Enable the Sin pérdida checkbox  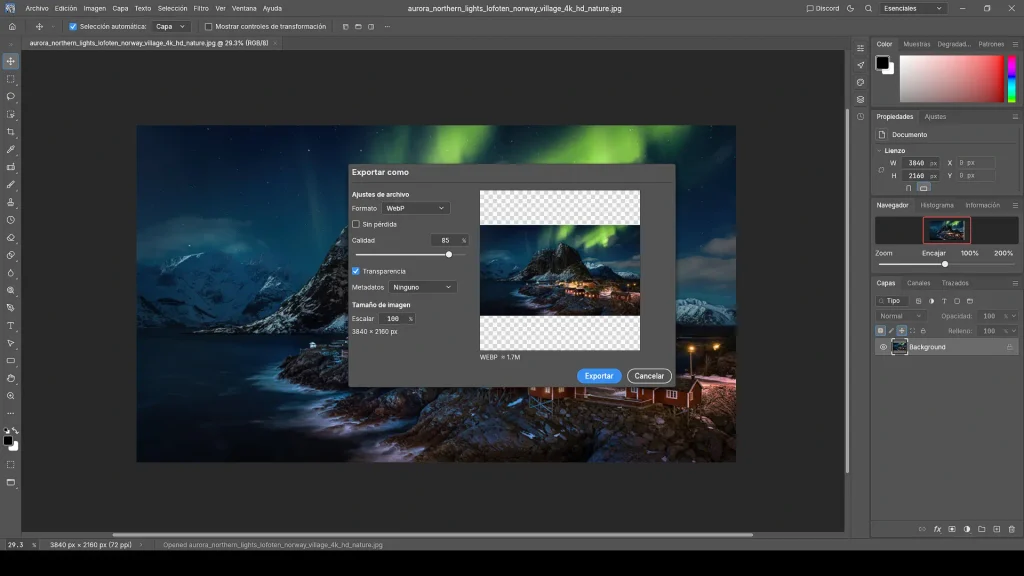(x=356, y=224)
